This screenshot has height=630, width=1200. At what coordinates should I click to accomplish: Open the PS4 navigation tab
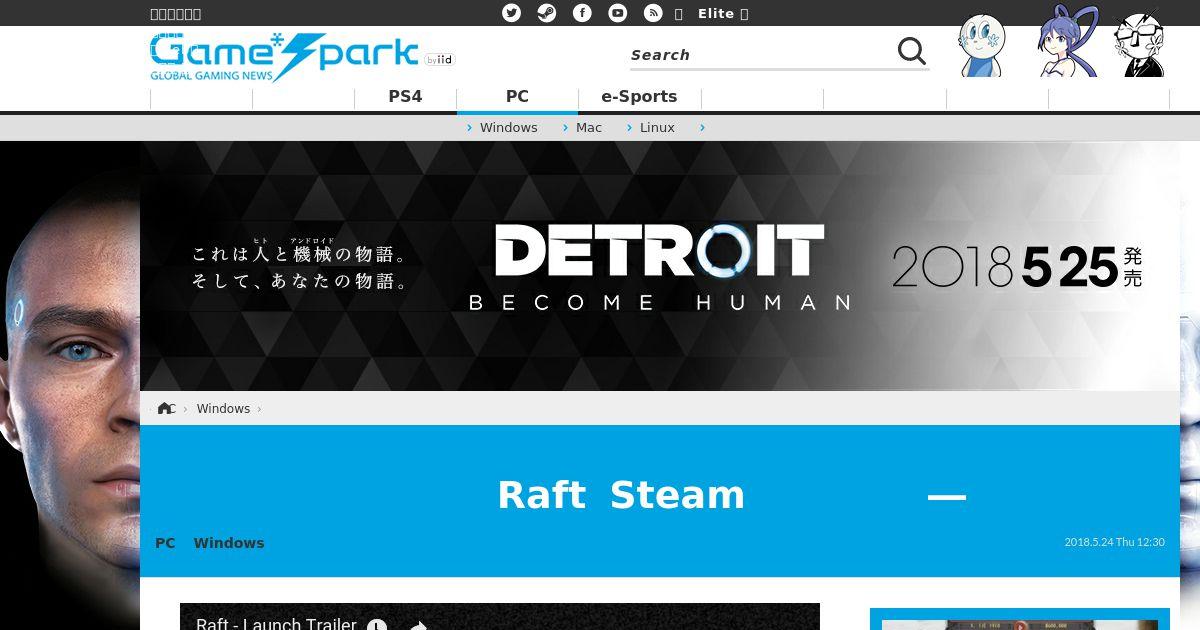tap(405, 97)
